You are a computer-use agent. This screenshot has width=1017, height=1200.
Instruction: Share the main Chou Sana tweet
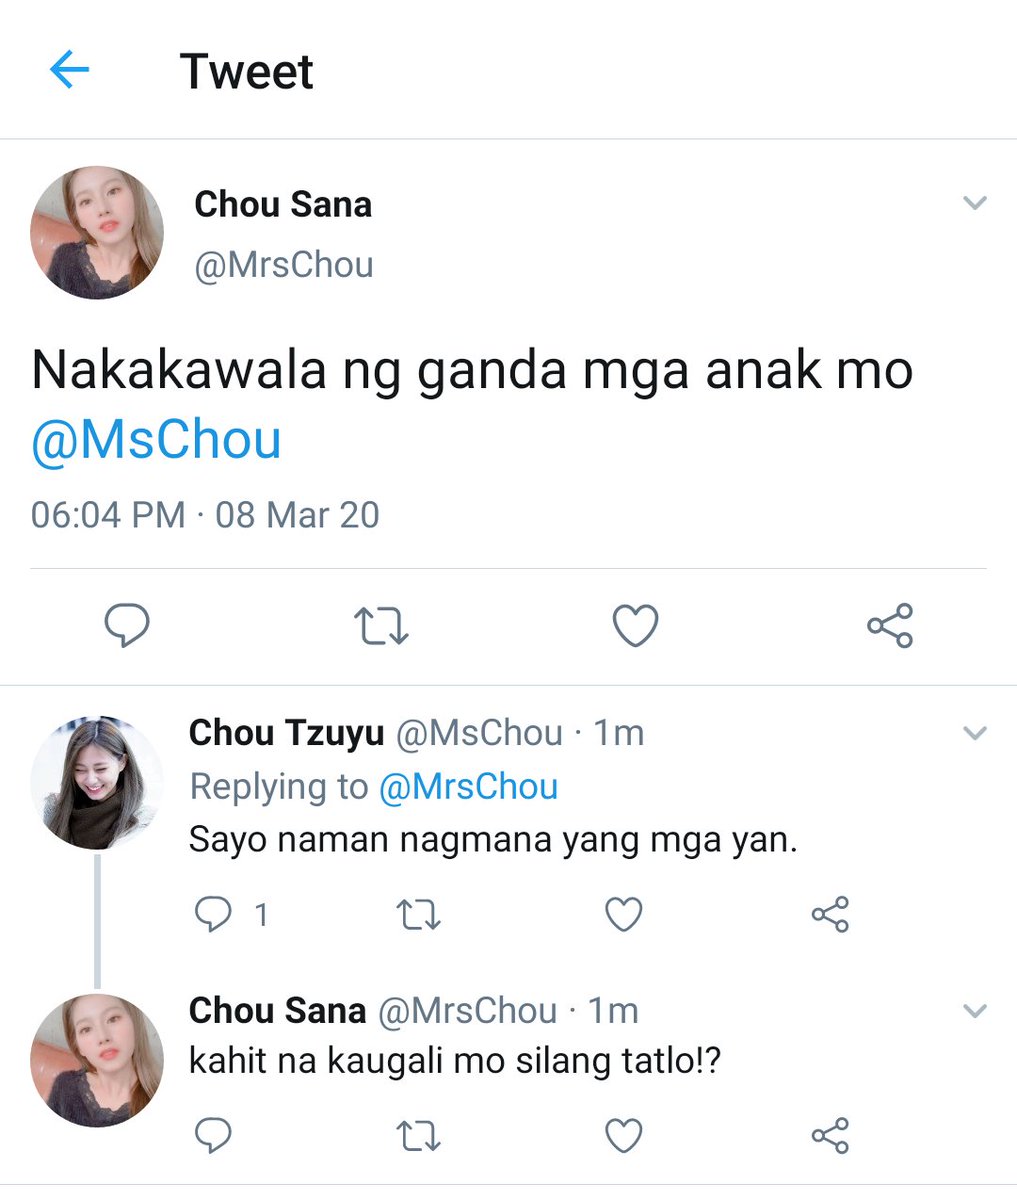click(890, 626)
